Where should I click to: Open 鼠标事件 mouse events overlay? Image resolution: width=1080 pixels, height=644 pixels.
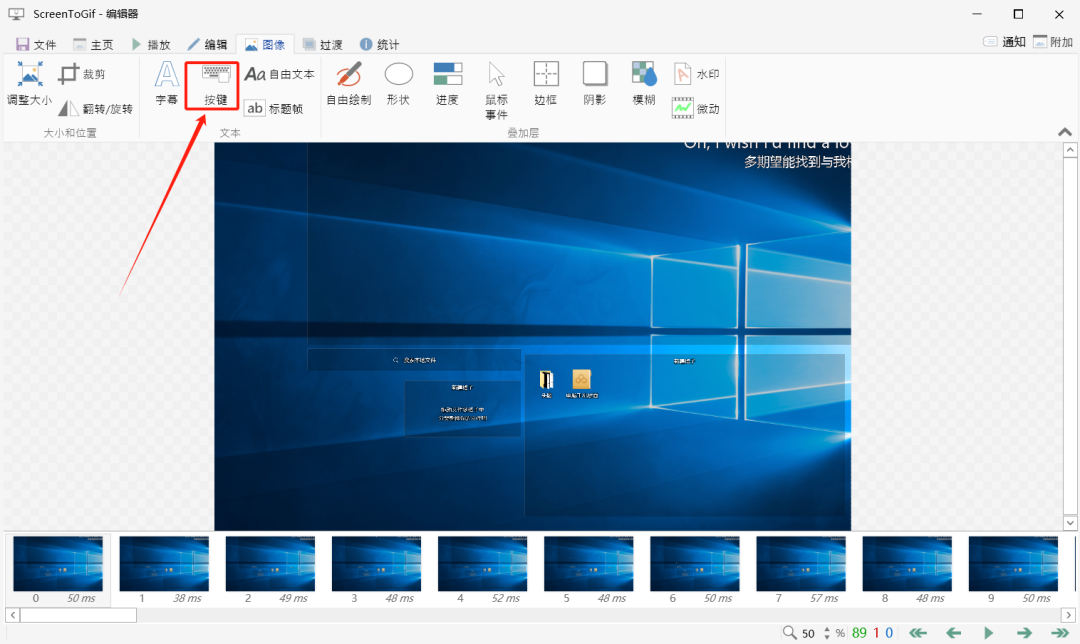(497, 91)
